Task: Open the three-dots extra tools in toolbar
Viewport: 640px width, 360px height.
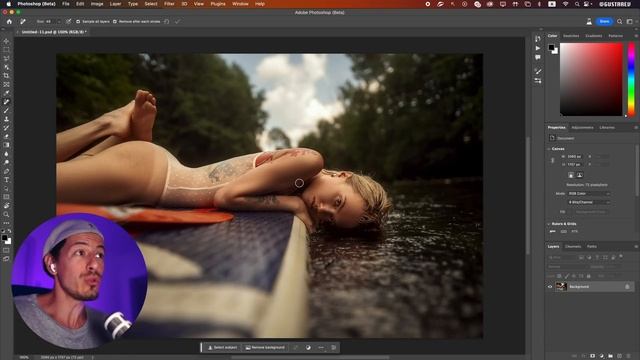Action: (x=6, y=223)
